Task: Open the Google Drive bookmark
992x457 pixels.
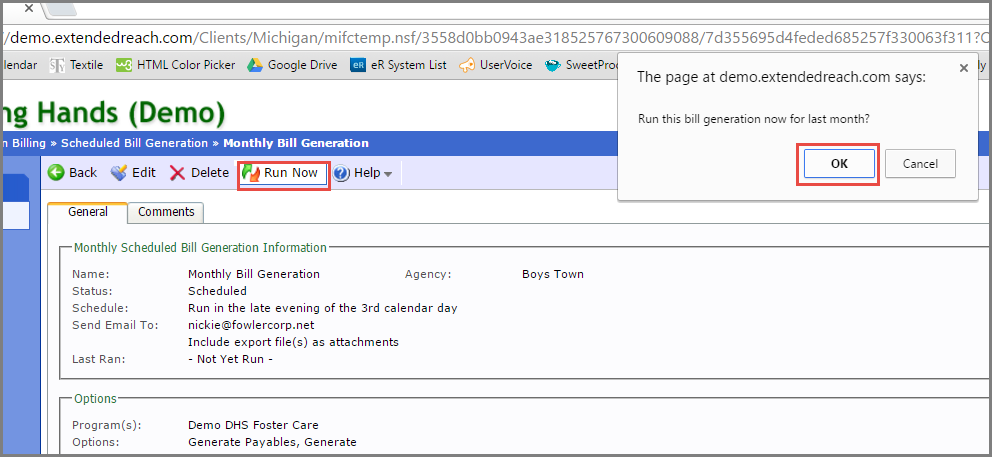Action: (x=292, y=65)
